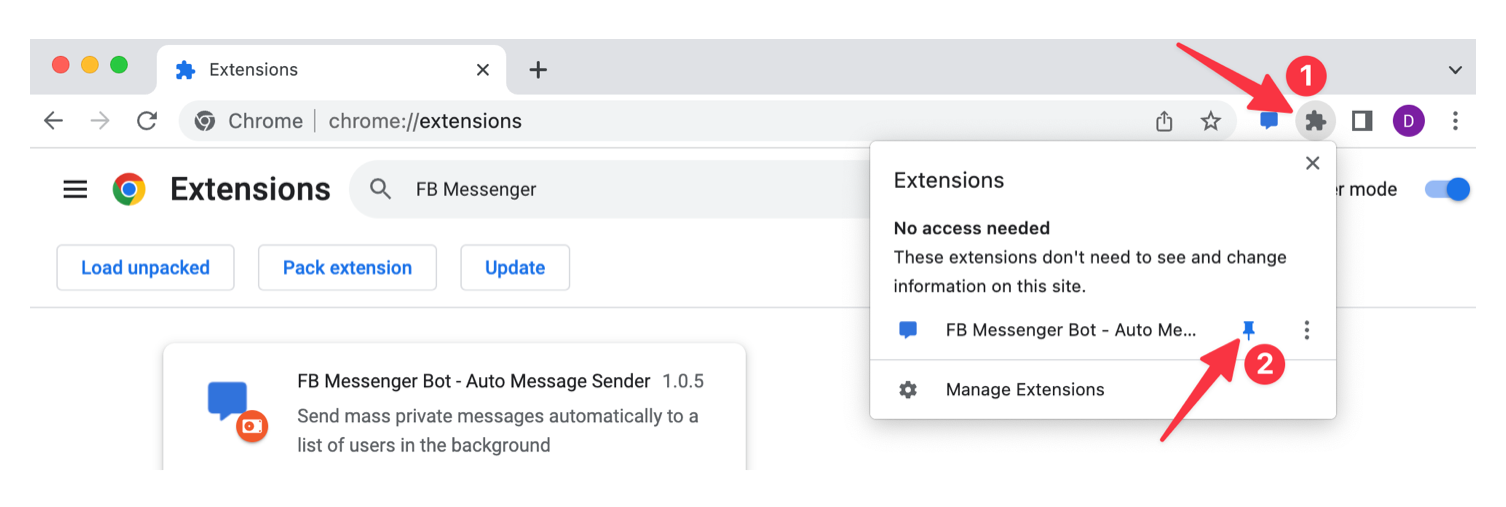
Task: Expand the tab search chevron
Action: tap(1455, 70)
